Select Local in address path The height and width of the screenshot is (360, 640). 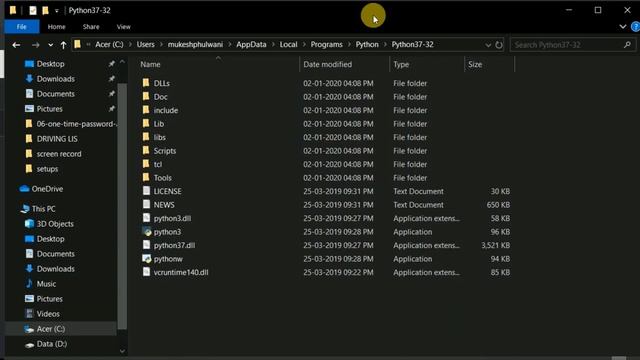tap(288, 44)
